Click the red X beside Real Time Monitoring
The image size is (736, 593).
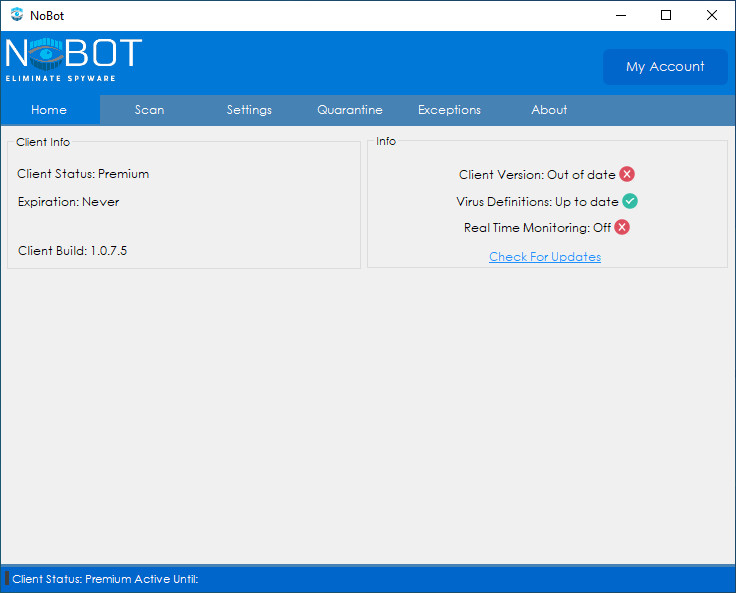pyautogui.click(x=622, y=227)
